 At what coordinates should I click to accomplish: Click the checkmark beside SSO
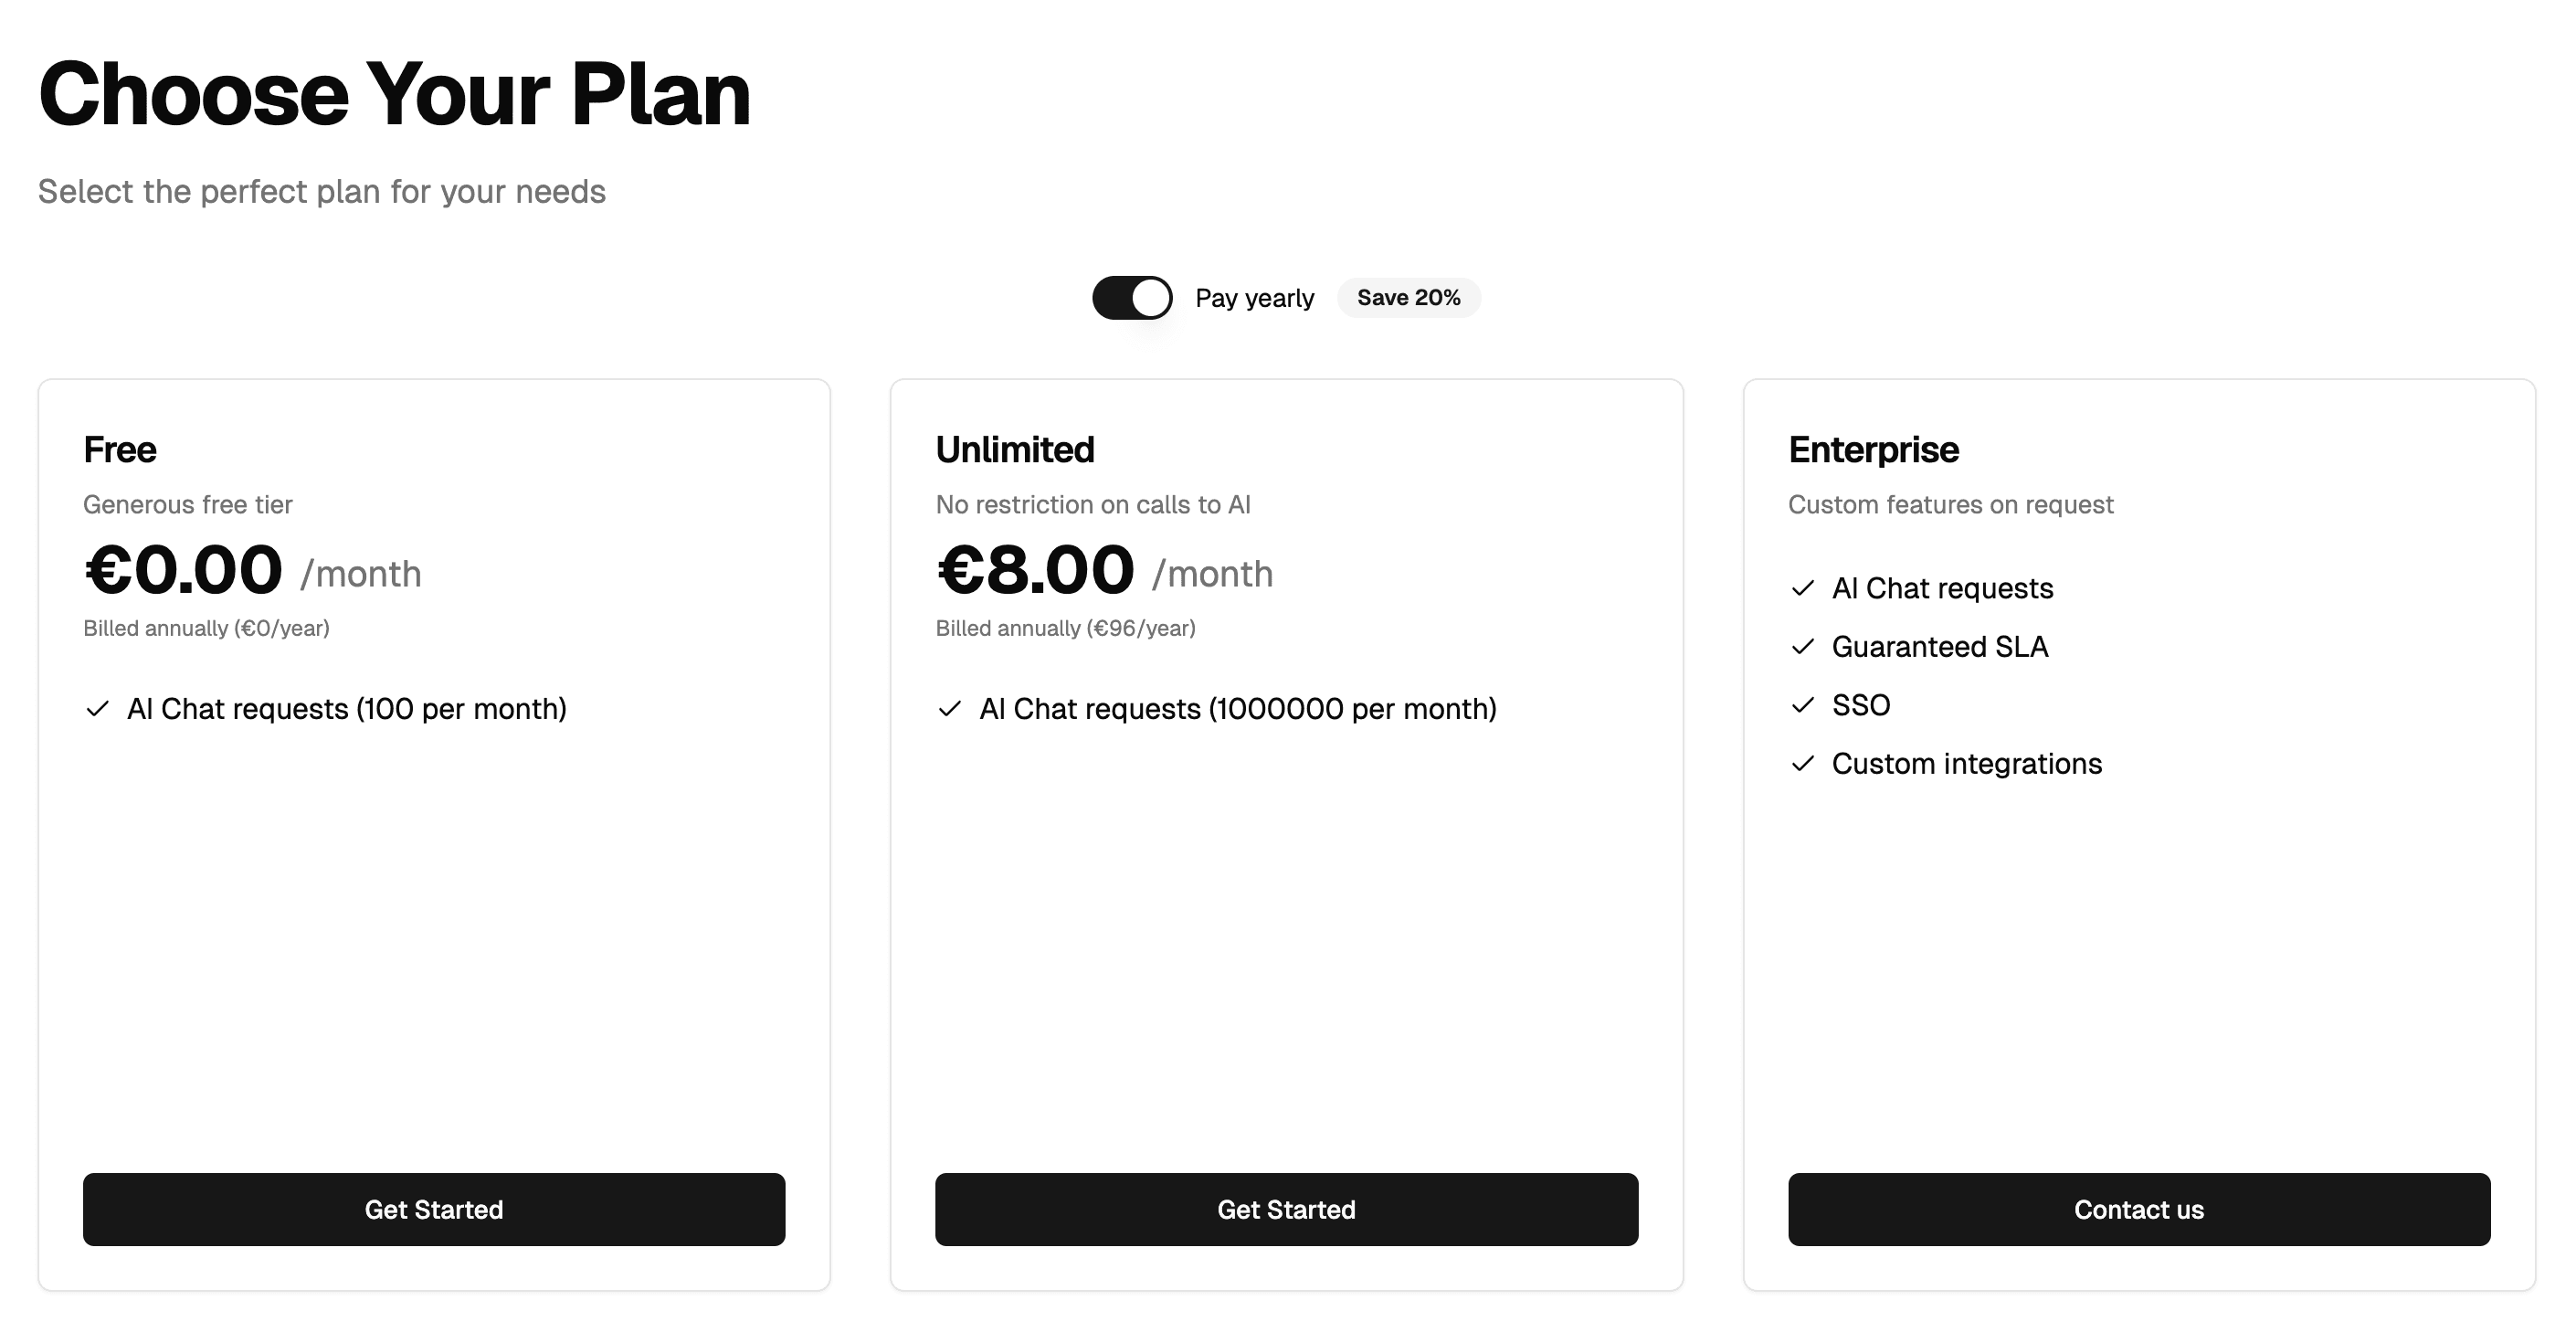coord(1803,705)
